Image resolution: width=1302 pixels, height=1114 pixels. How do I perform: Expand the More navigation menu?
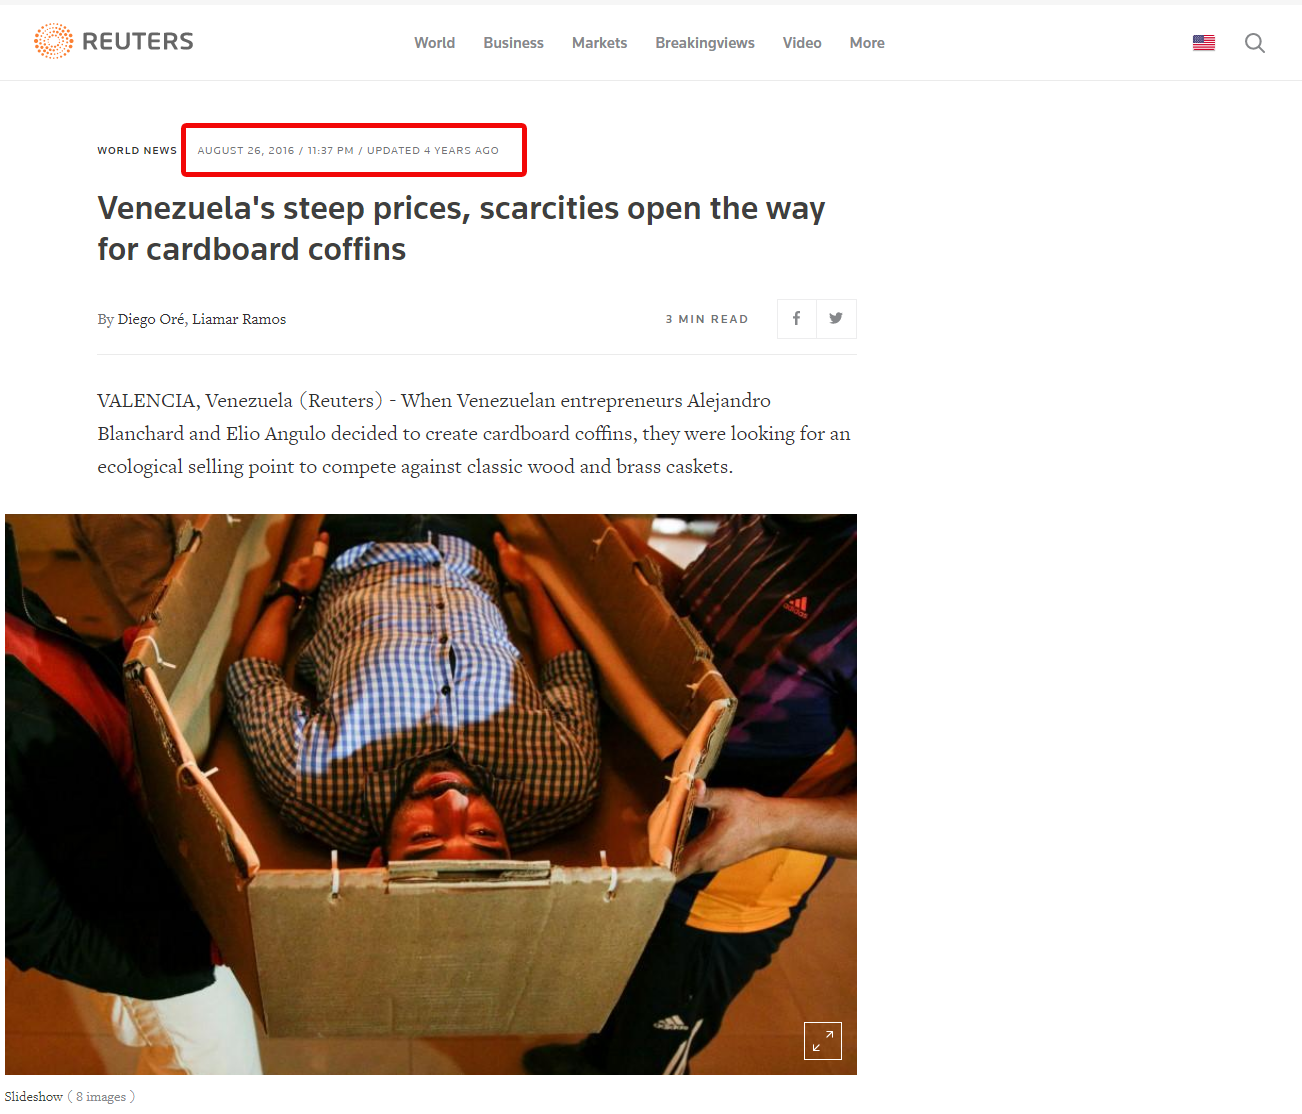[867, 43]
